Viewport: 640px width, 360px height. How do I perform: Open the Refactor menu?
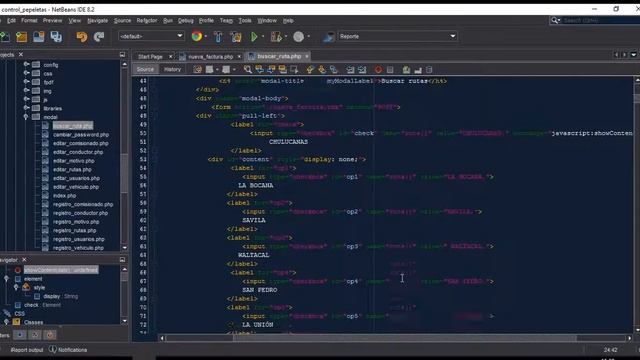tap(147, 20)
